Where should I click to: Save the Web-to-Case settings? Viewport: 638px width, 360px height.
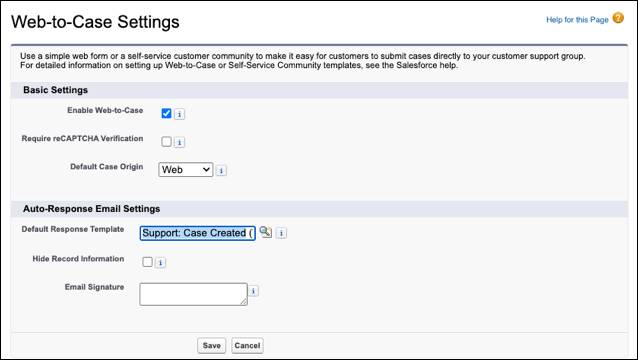(212, 345)
